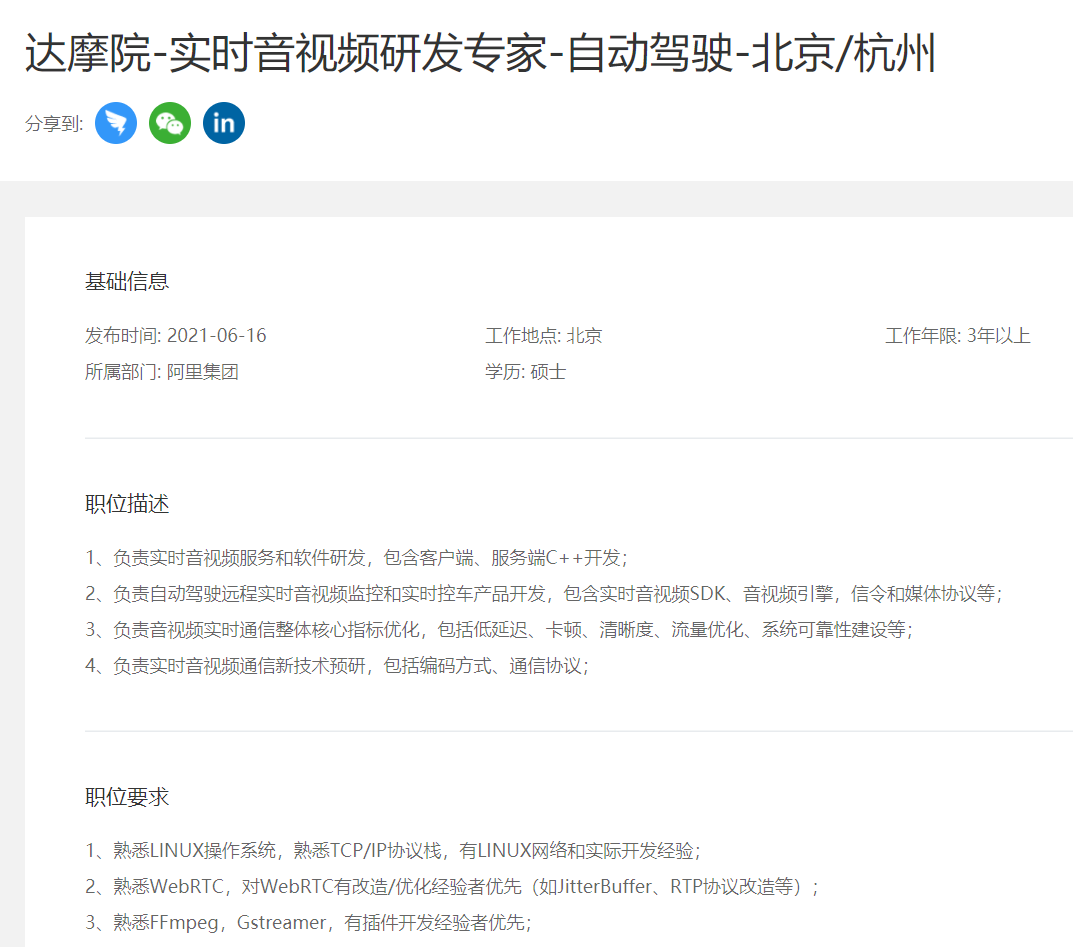This screenshot has width=1073, height=947.
Task: Click the 分享到 label
Action: click(x=54, y=124)
